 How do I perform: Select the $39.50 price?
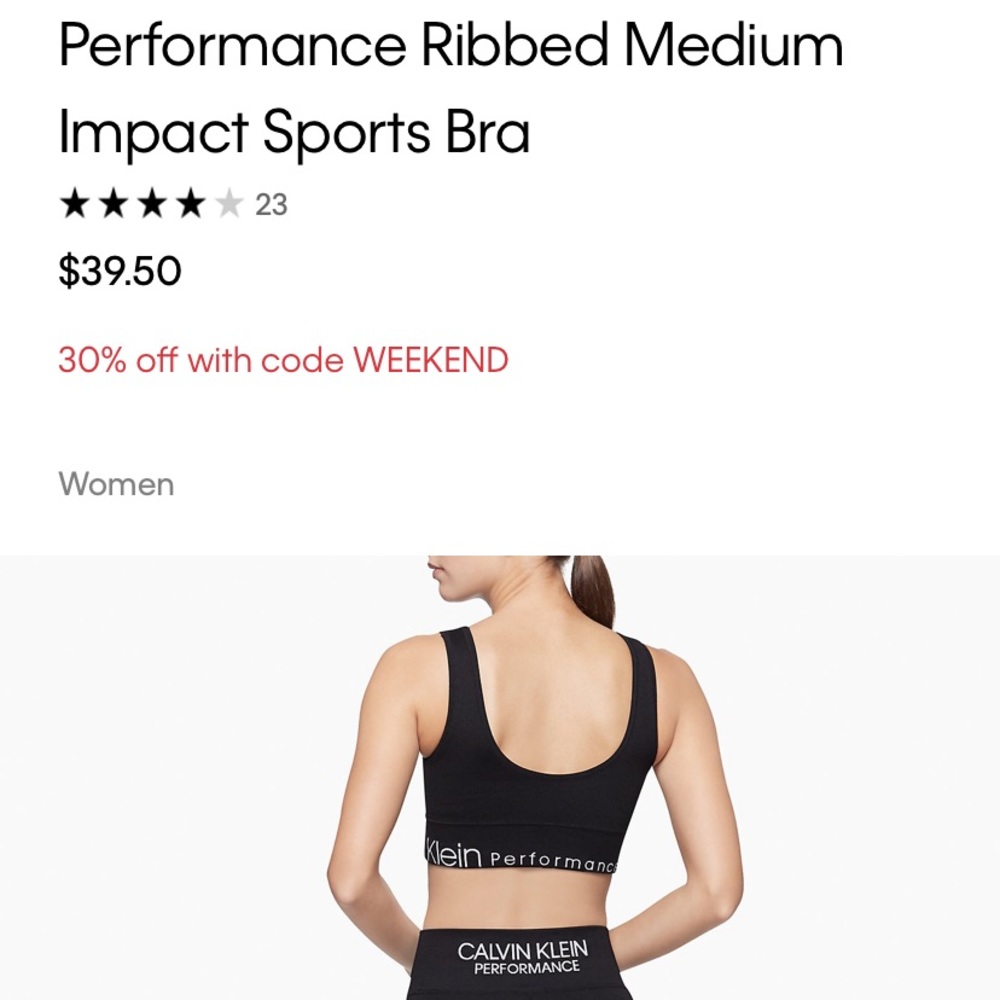(x=120, y=270)
